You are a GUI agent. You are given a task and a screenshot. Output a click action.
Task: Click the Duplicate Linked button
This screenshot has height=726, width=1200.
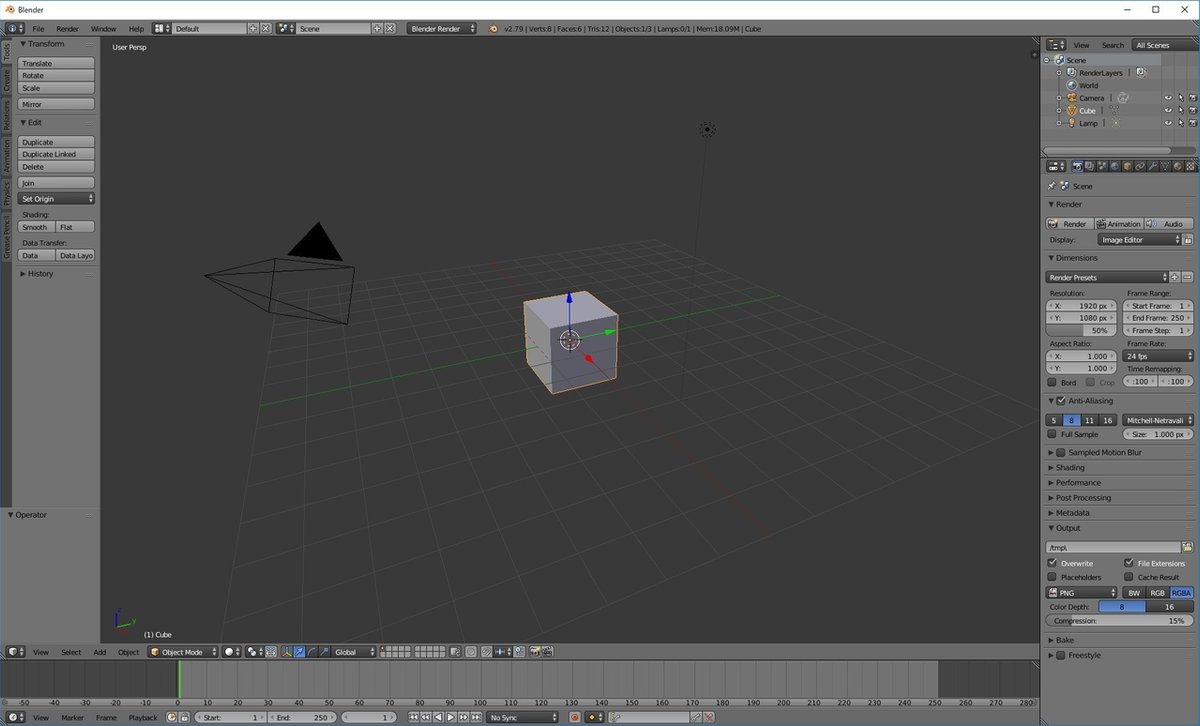56,154
